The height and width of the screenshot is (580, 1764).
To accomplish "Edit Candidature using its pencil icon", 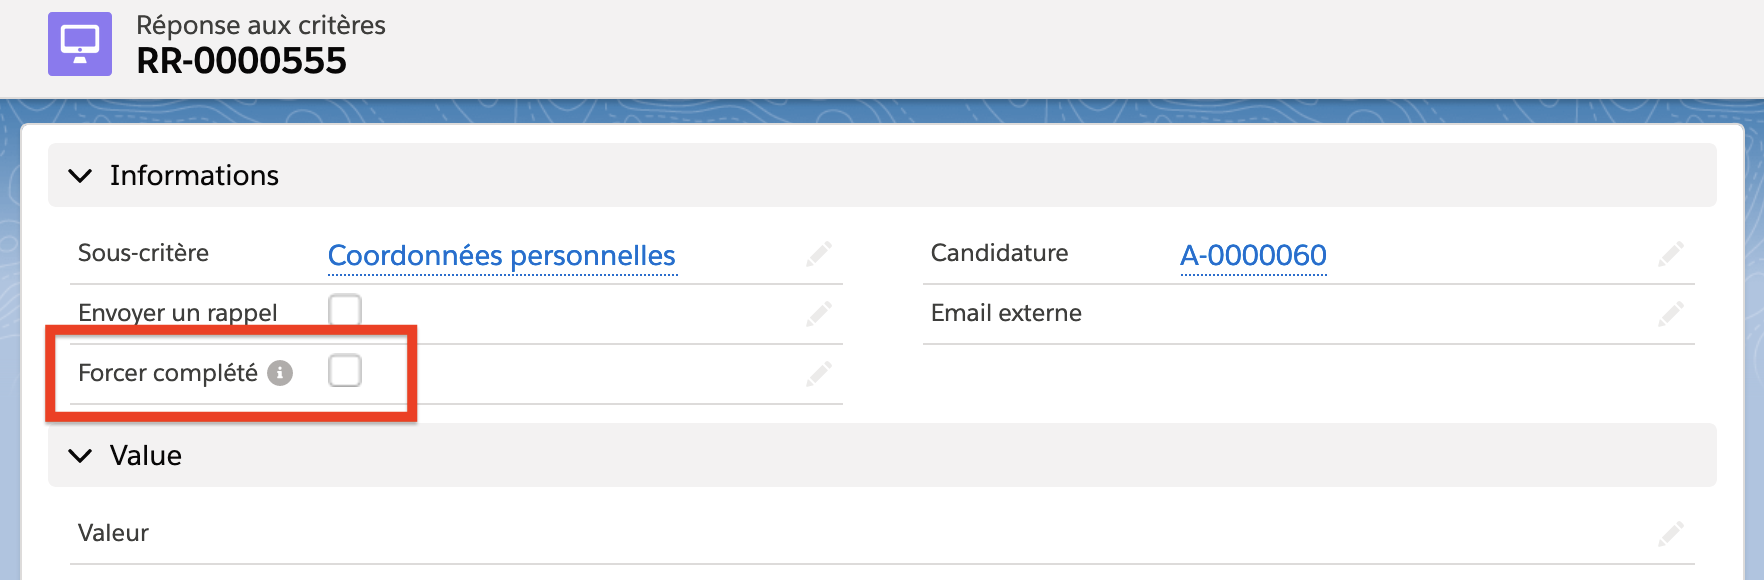I will coord(1670,254).
